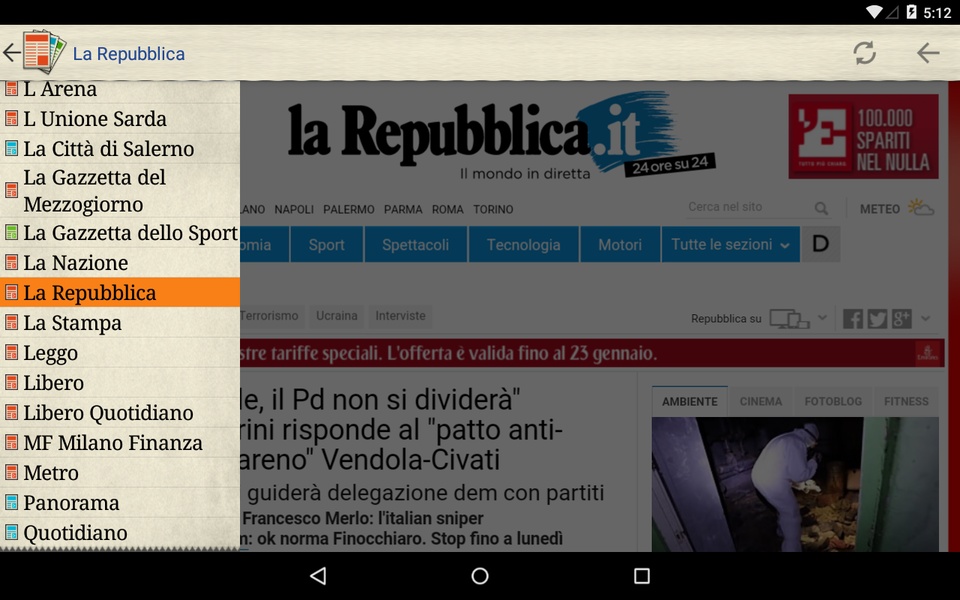This screenshot has height=600, width=960.
Task: Open the AMBIENTE photo thumbnail
Action: (795, 484)
